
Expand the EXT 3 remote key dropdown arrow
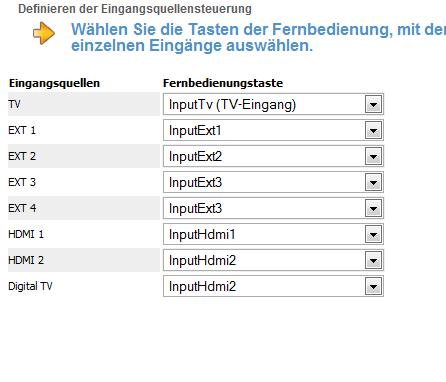[373, 183]
